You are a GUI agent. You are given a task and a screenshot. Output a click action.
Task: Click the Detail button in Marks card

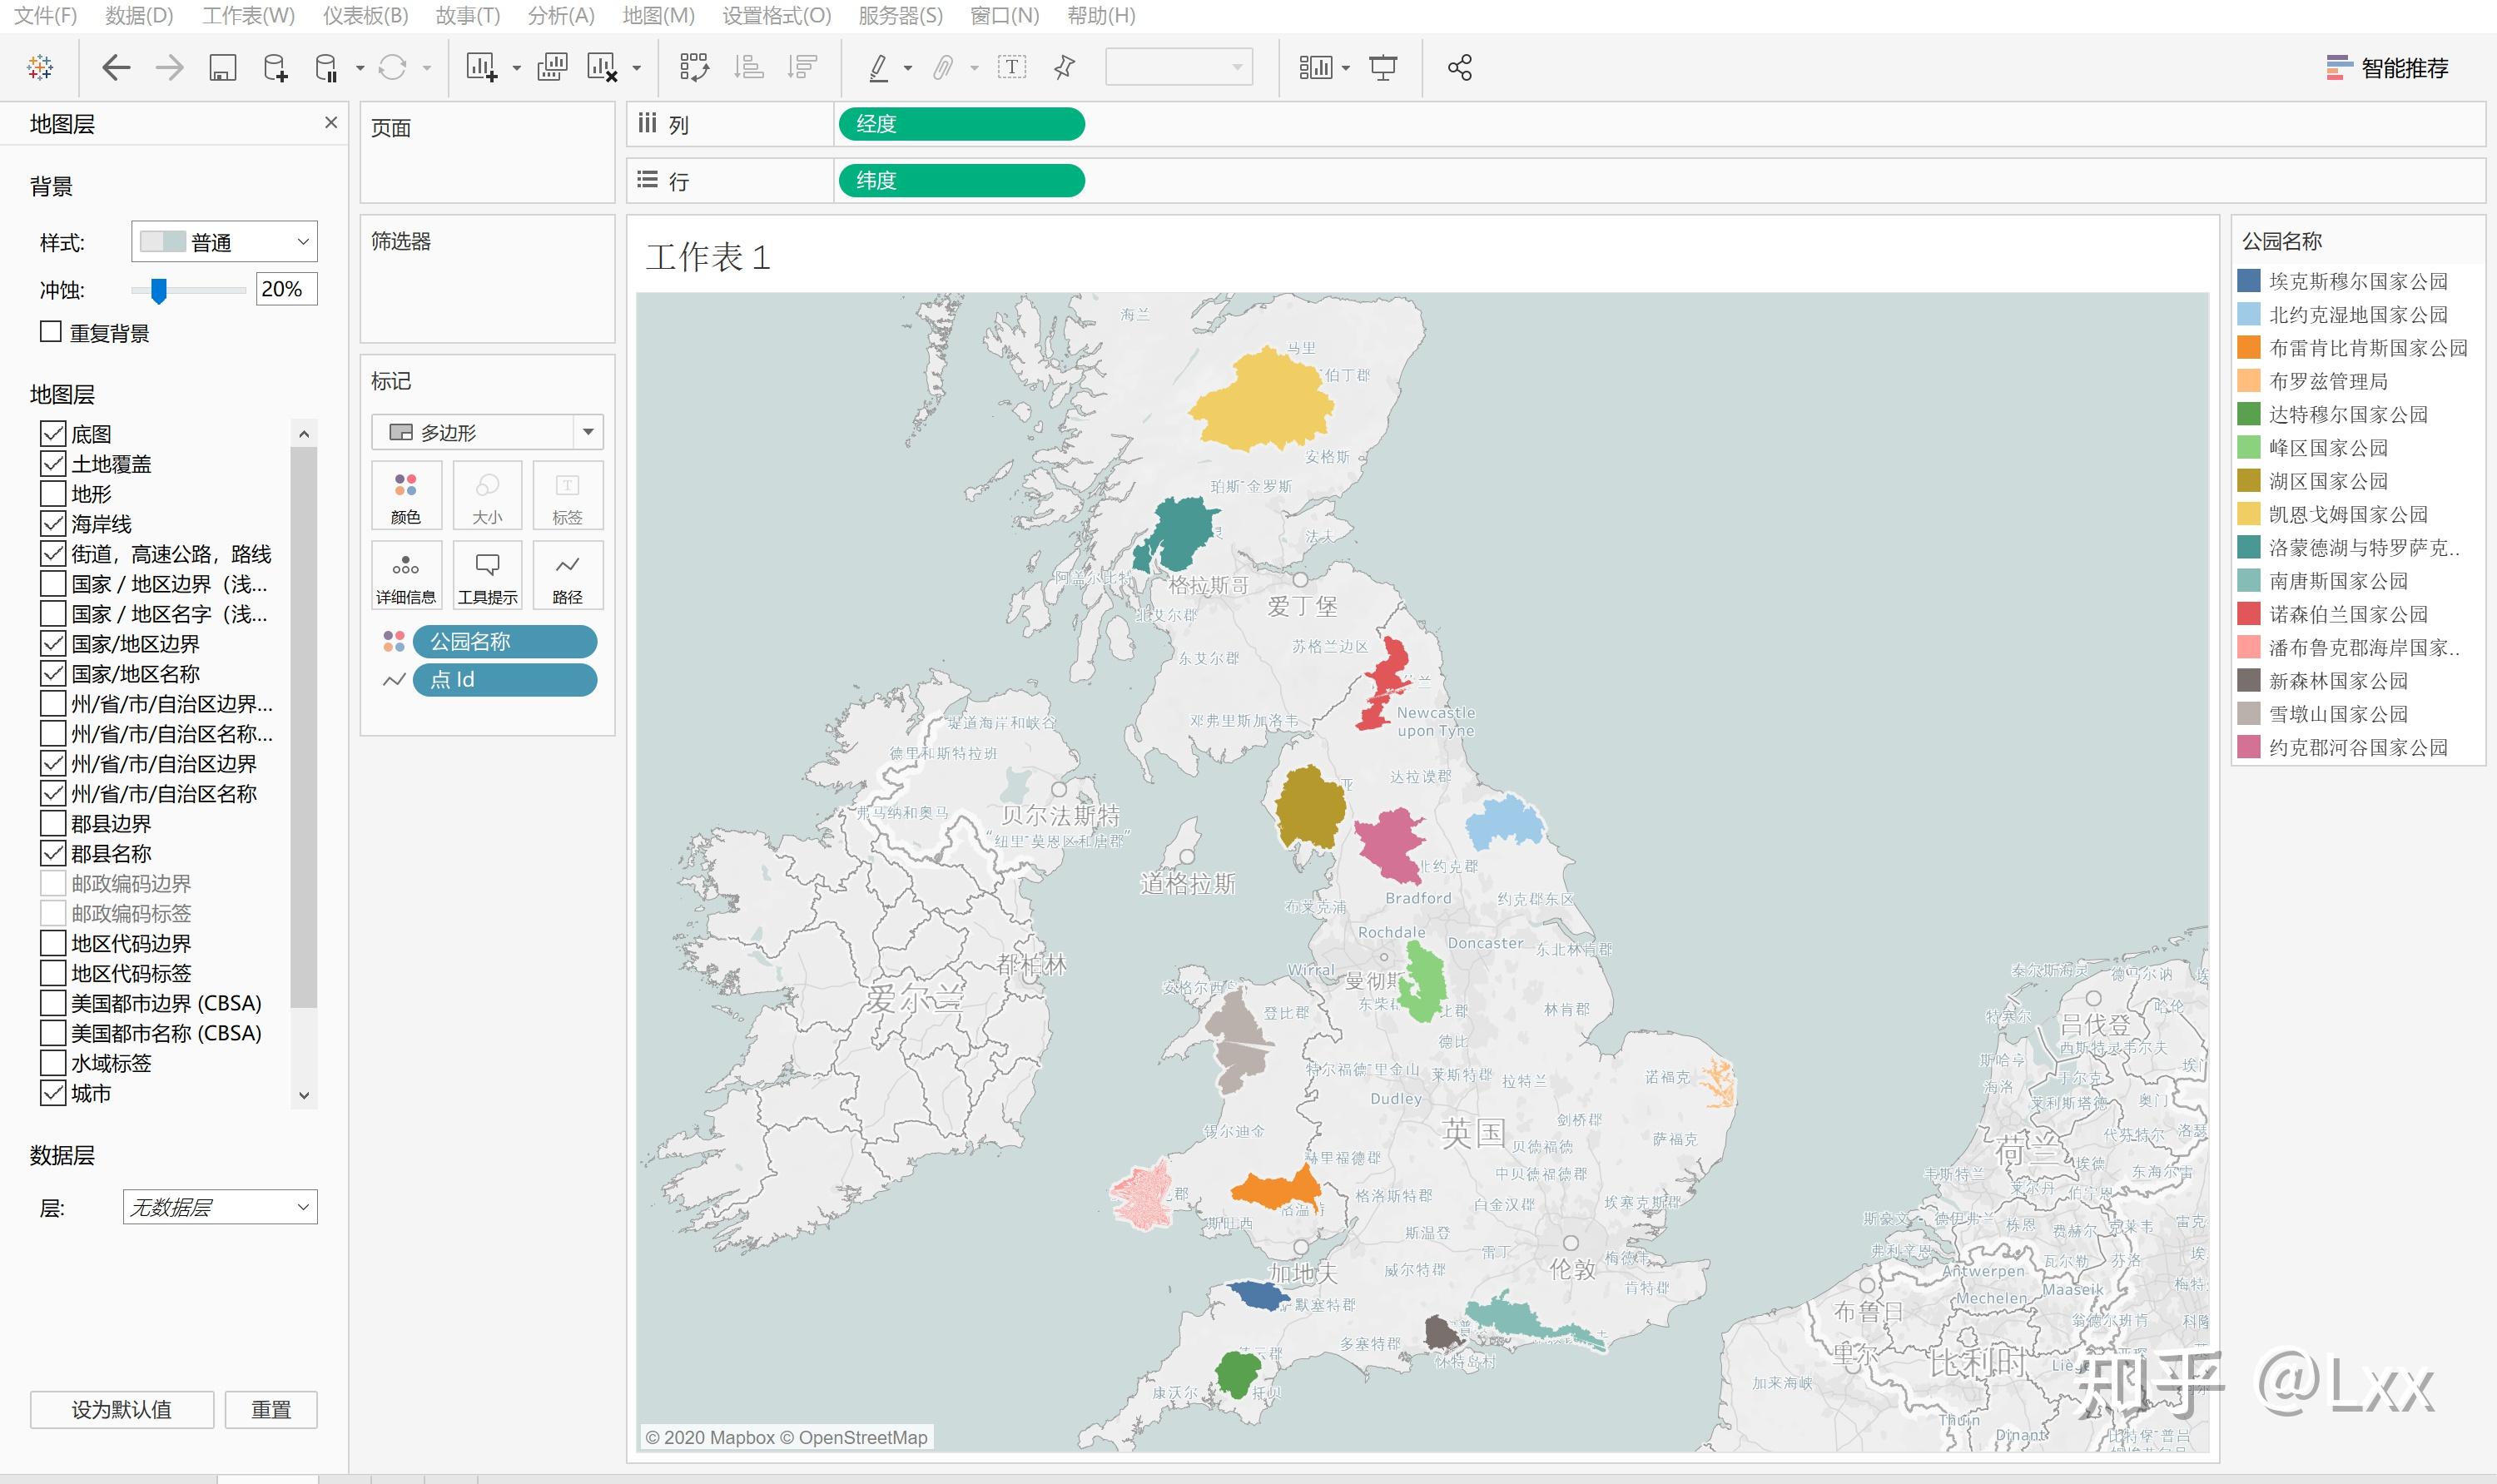click(x=405, y=576)
